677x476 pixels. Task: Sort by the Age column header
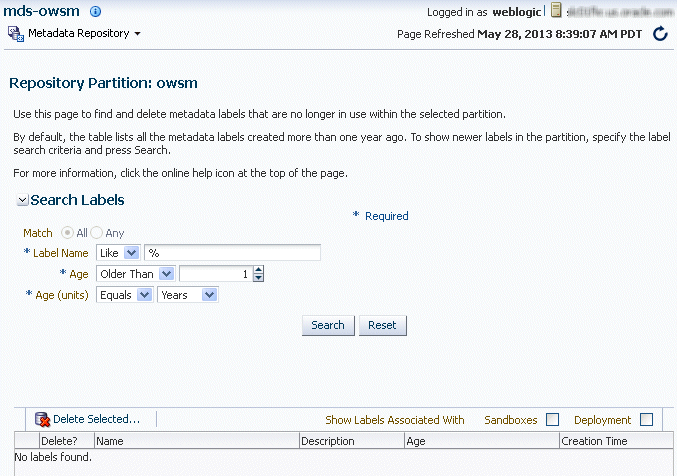point(482,441)
